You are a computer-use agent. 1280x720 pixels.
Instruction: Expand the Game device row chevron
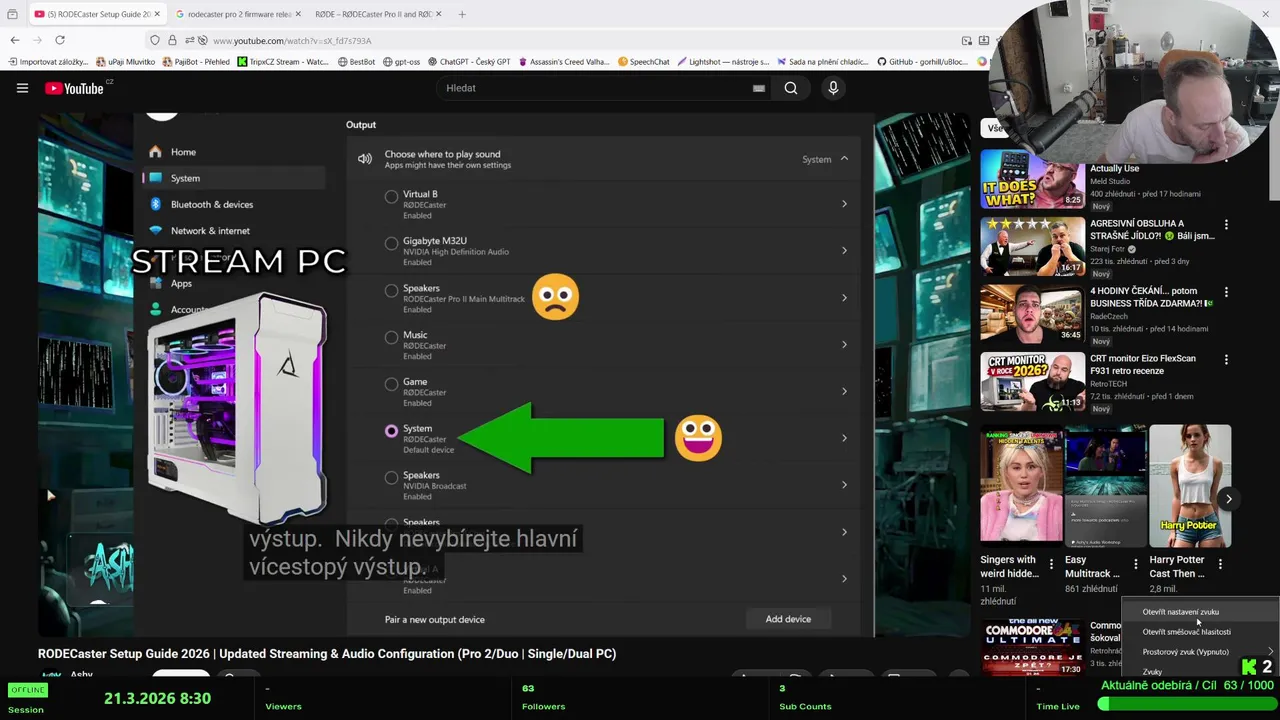point(844,391)
